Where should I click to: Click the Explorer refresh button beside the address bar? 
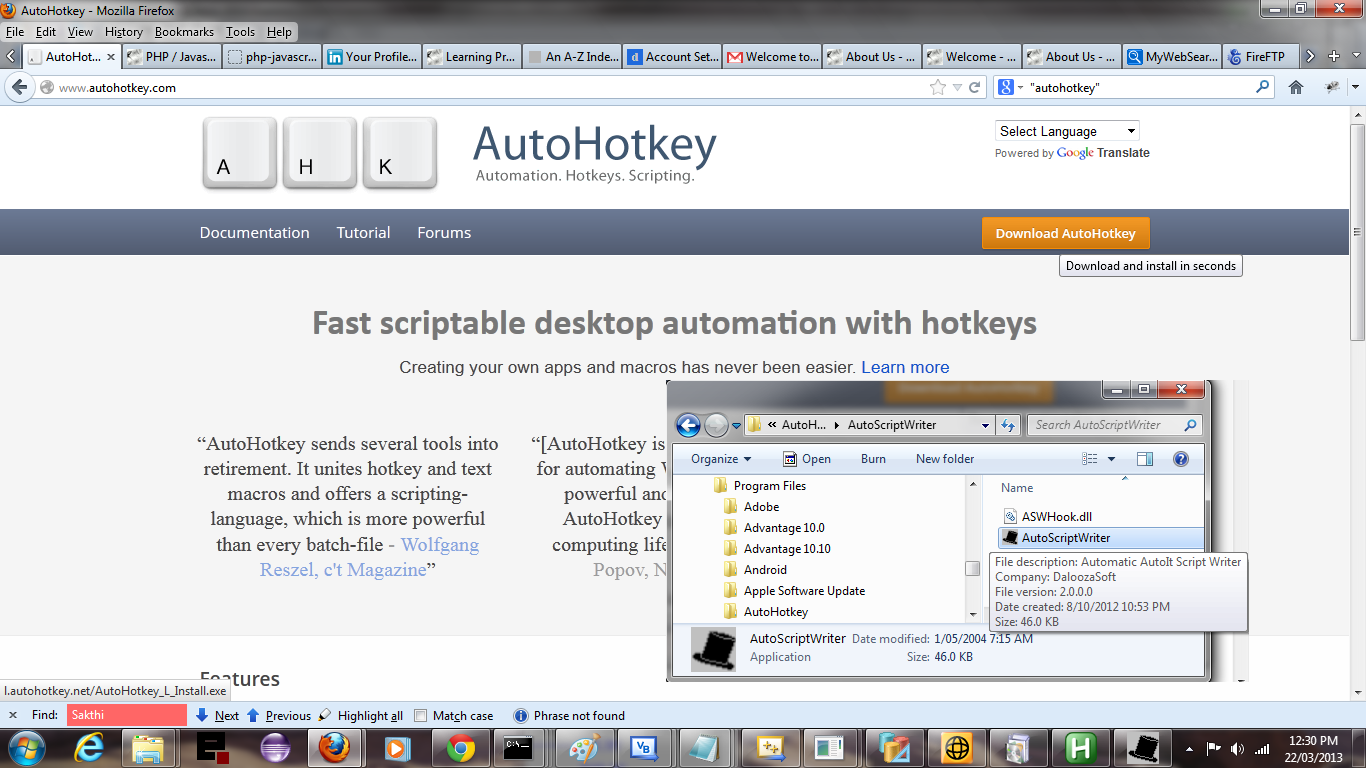pos(1008,425)
